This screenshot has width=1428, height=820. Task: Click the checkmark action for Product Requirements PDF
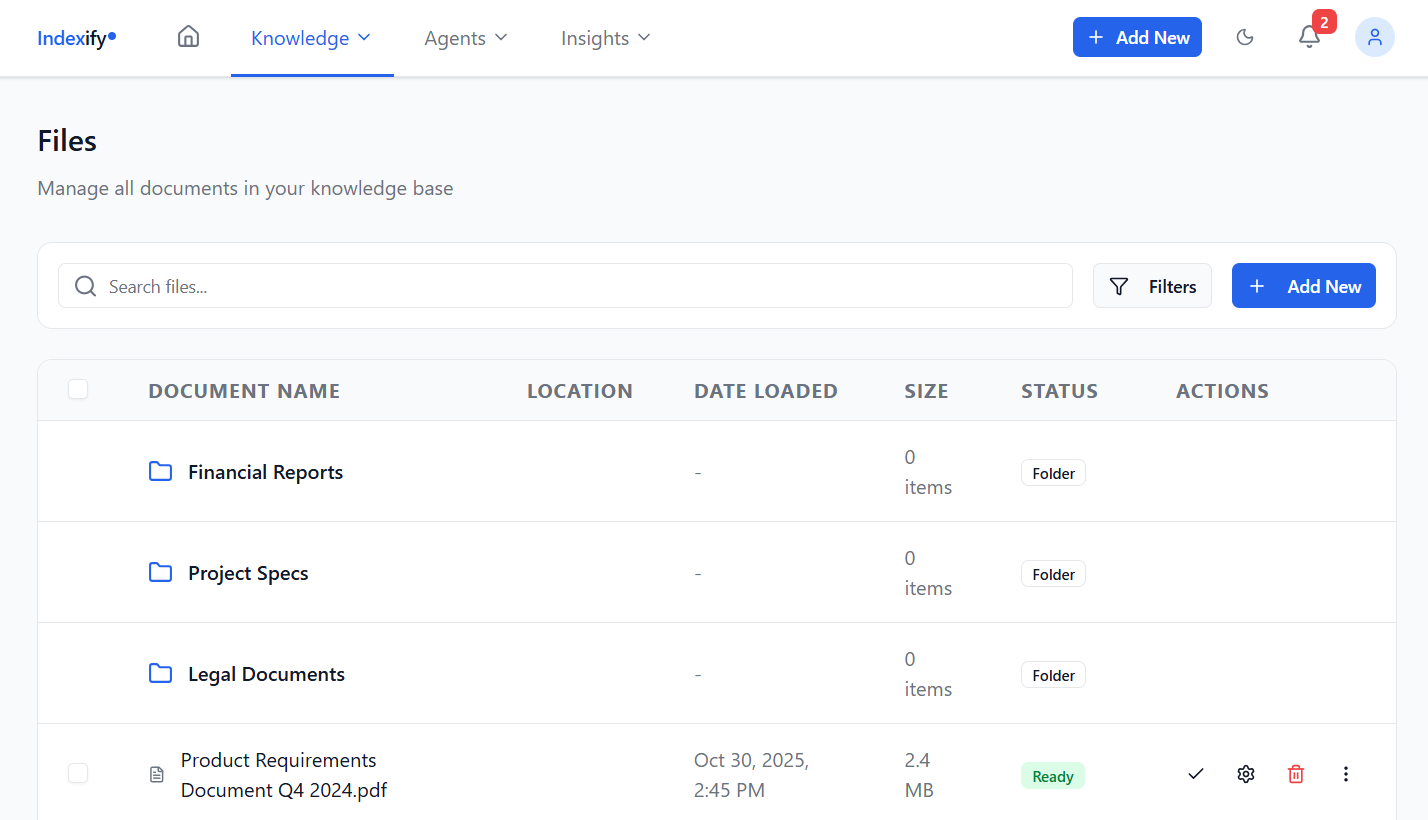pos(1195,773)
